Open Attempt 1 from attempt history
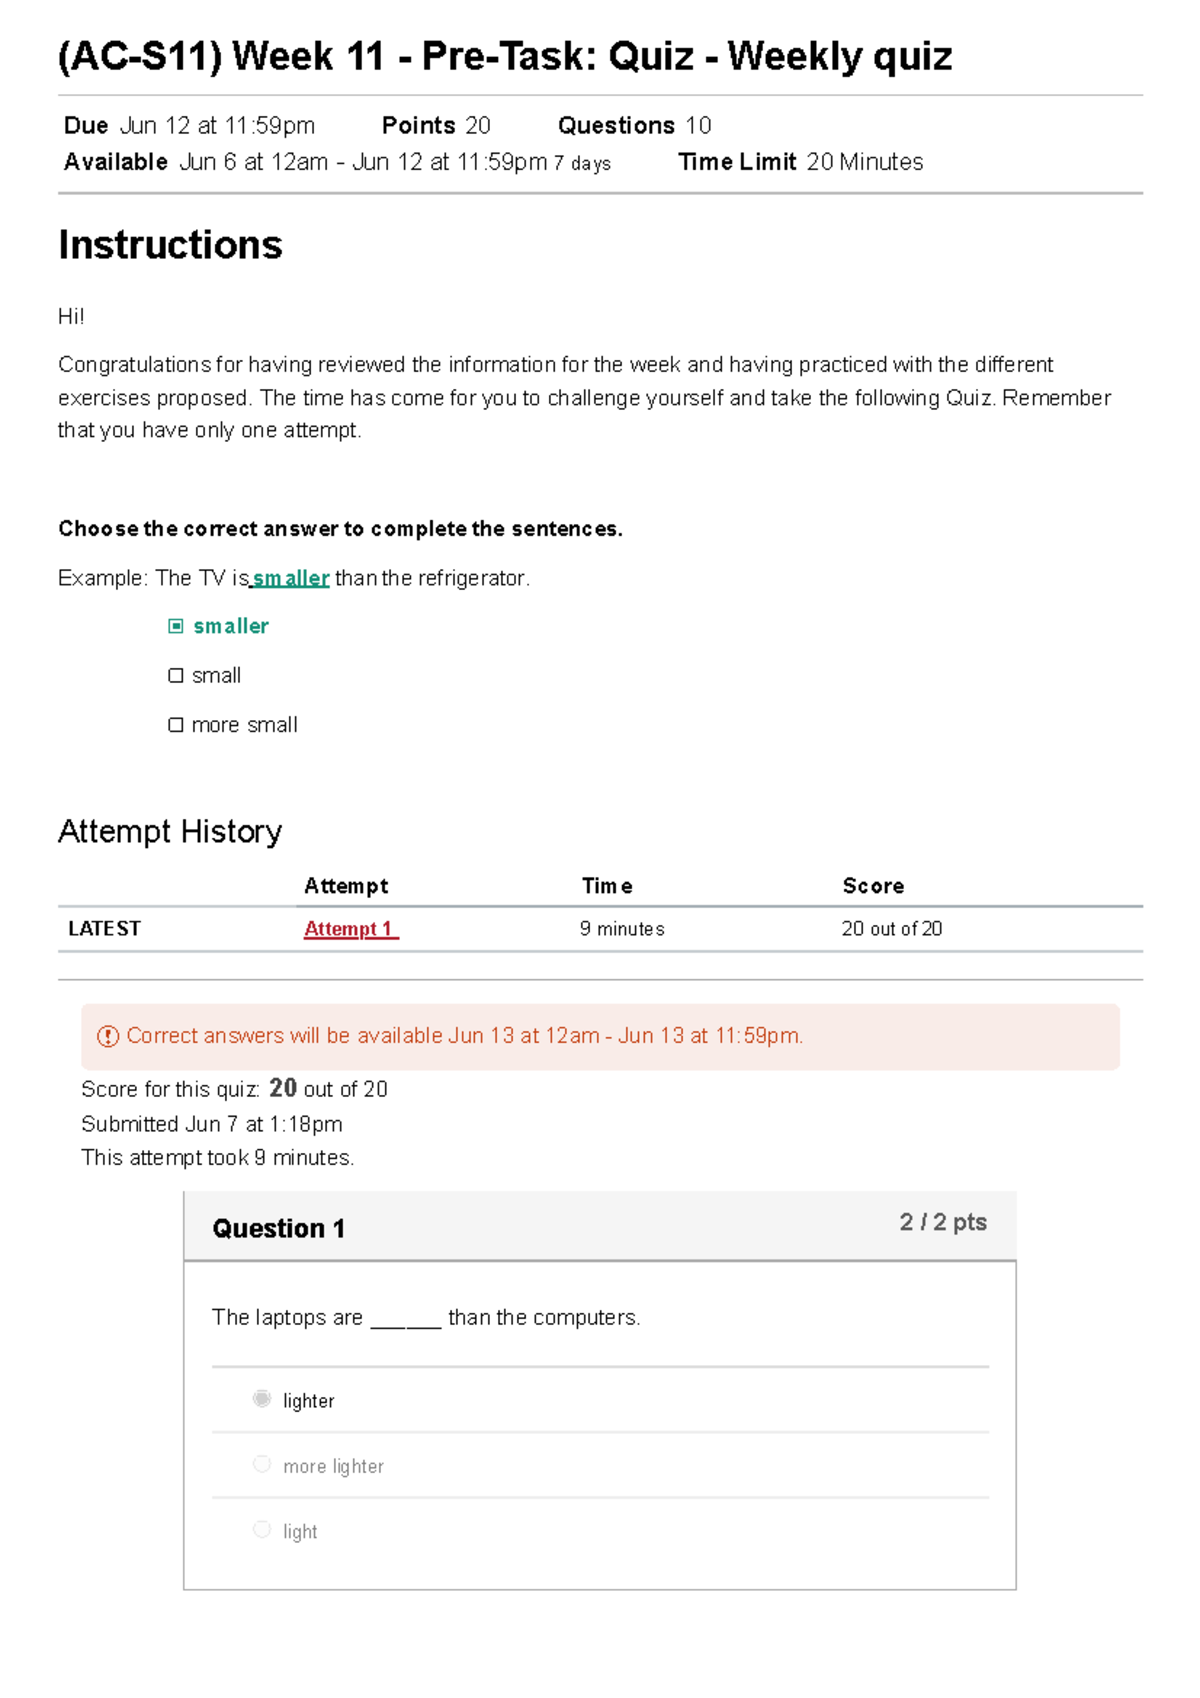 tap(349, 928)
